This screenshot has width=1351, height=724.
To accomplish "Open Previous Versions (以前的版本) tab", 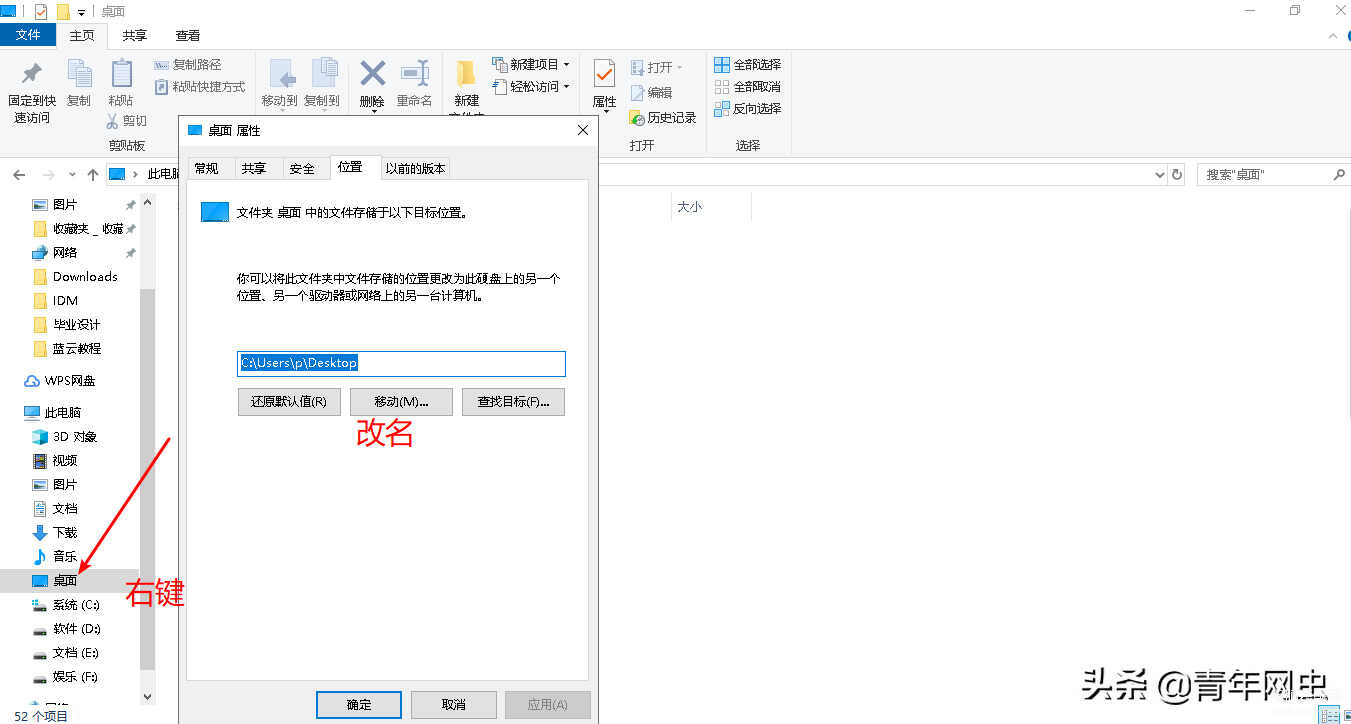I will 415,168.
